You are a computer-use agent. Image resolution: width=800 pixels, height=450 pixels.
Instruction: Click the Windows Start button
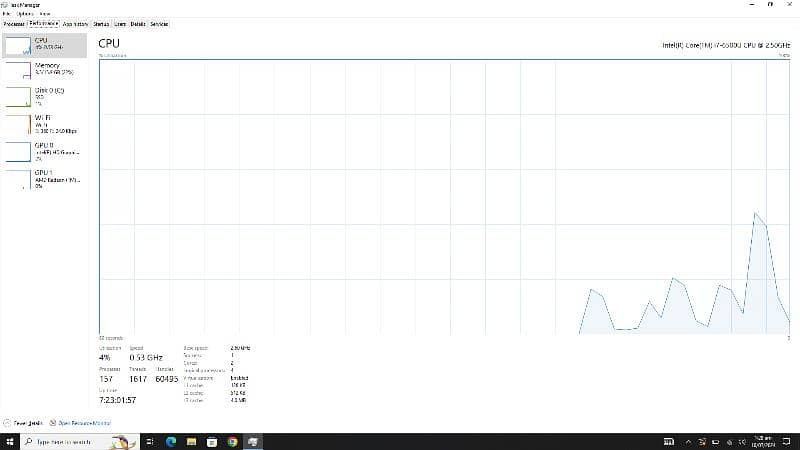[x=10, y=441]
